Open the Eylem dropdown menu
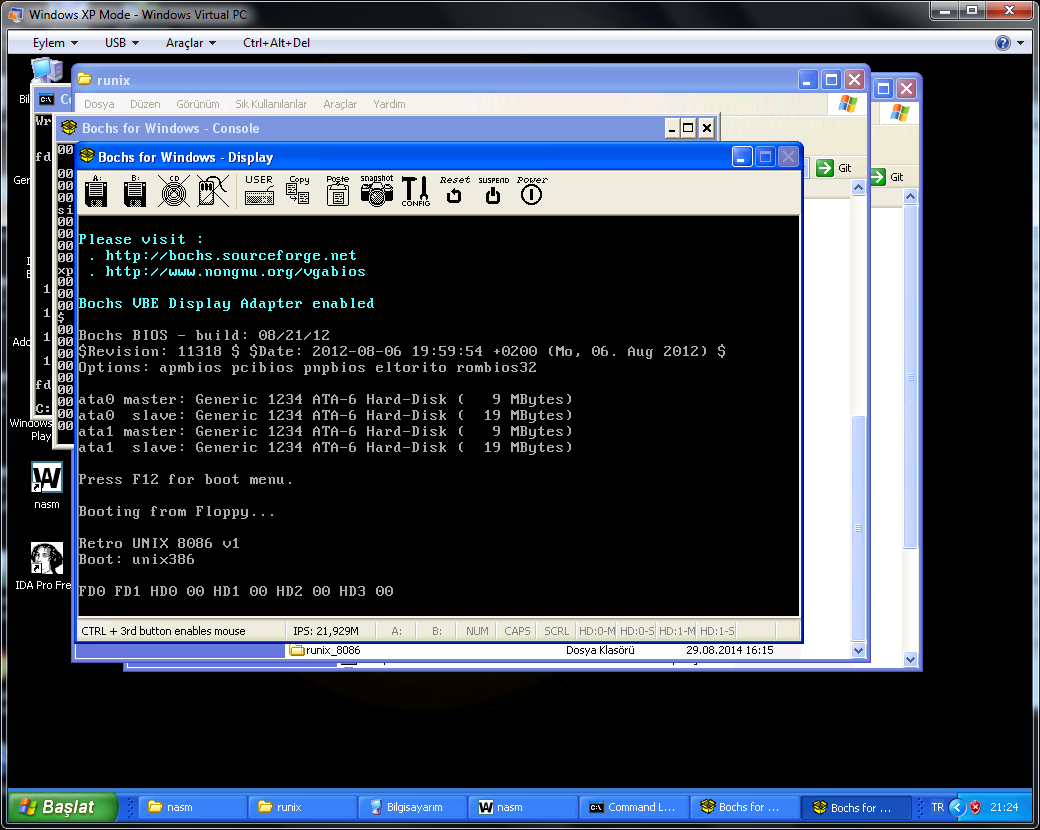This screenshot has height=830, width=1040. (56, 42)
